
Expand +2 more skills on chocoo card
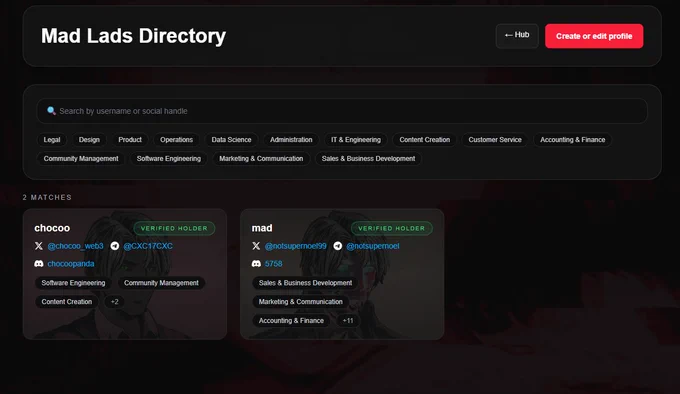[x=114, y=302]
